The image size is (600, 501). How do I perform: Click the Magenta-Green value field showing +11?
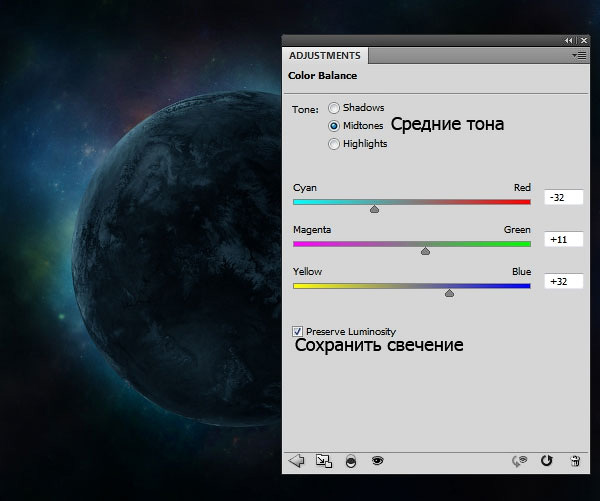(x=563, y=240)
